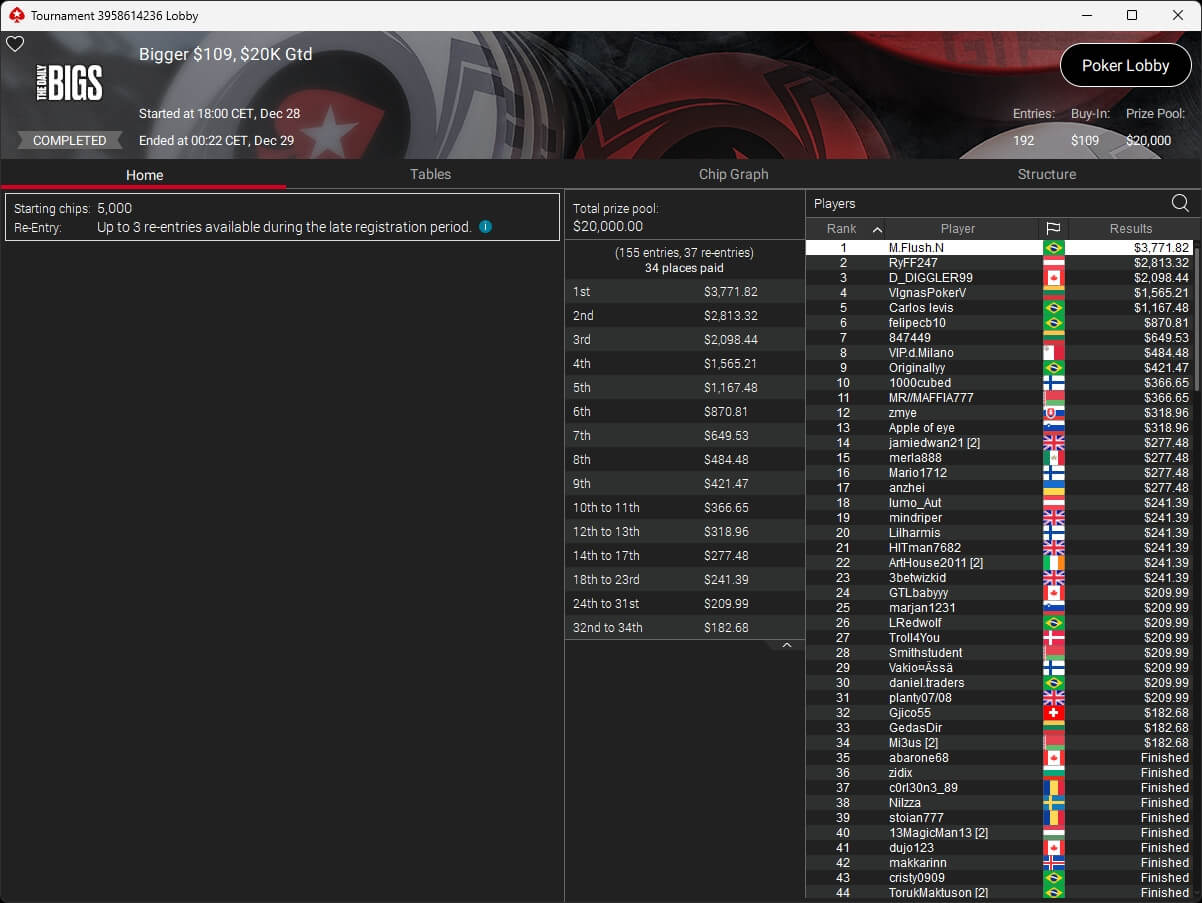This screenshot has width=1202, height=903.
Task: Sort by Results column header
Action: 1130,229
